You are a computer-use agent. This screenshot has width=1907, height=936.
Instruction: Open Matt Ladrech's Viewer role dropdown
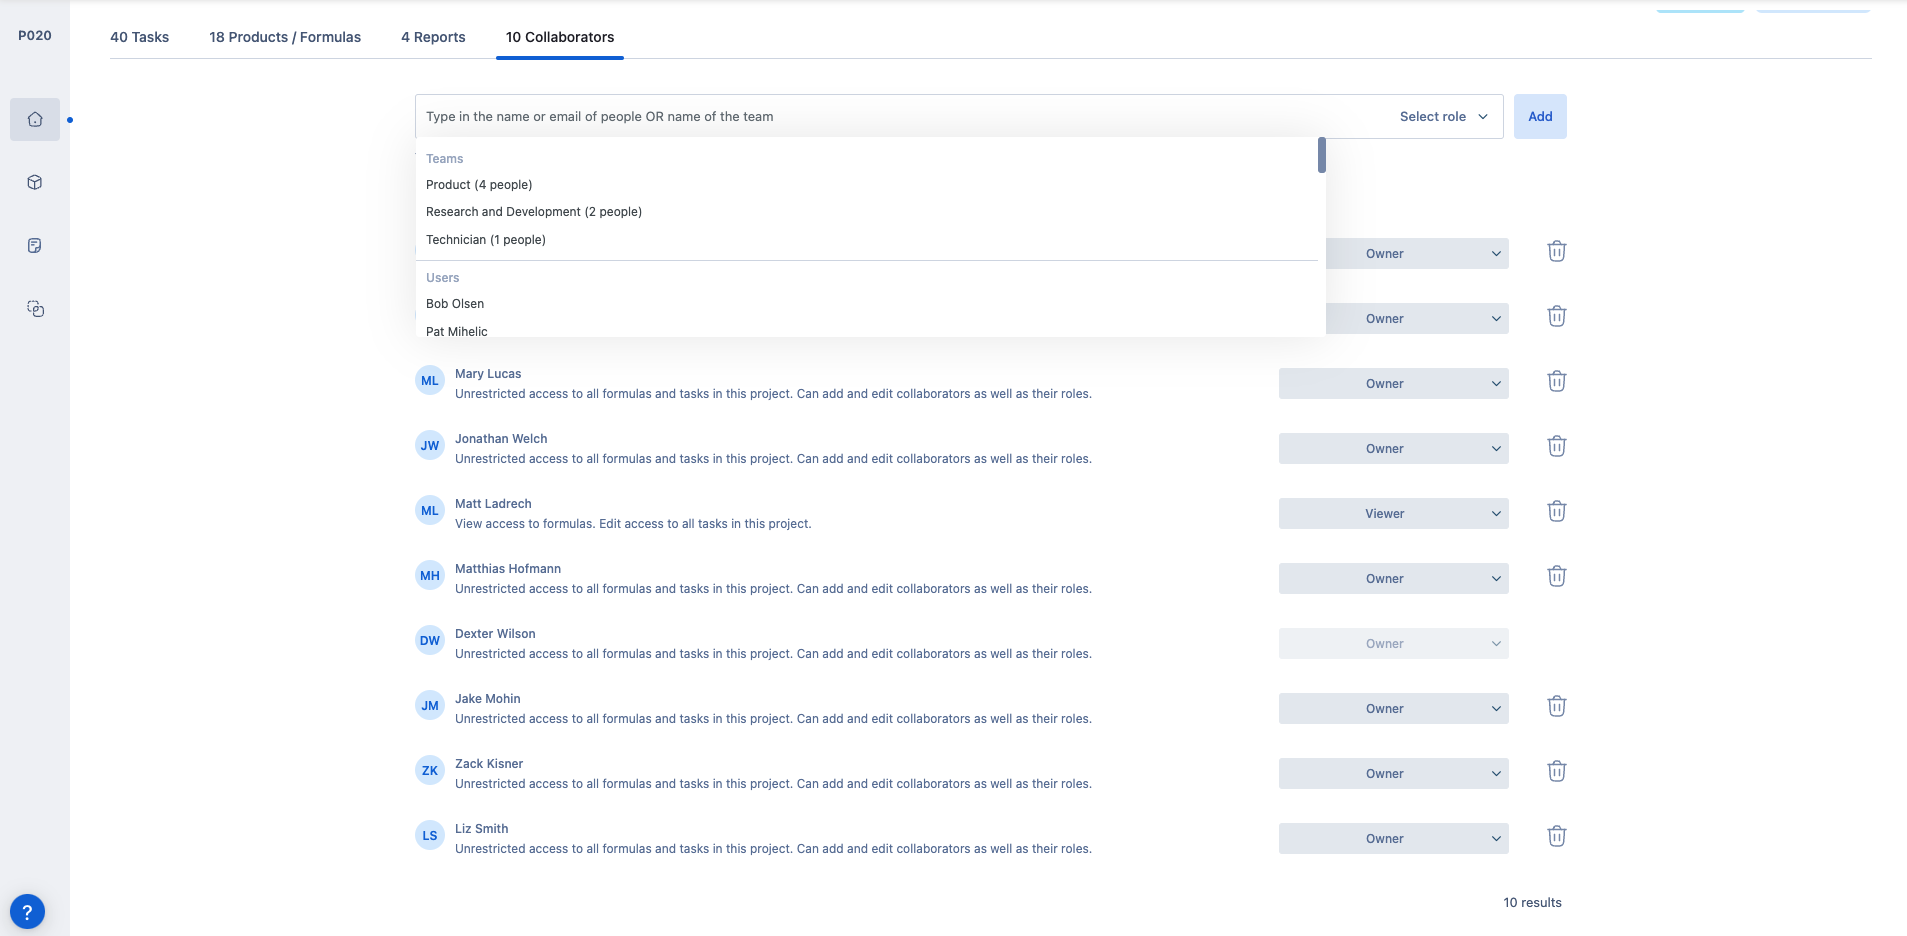pyautogui.click(x=1393, y=513)
